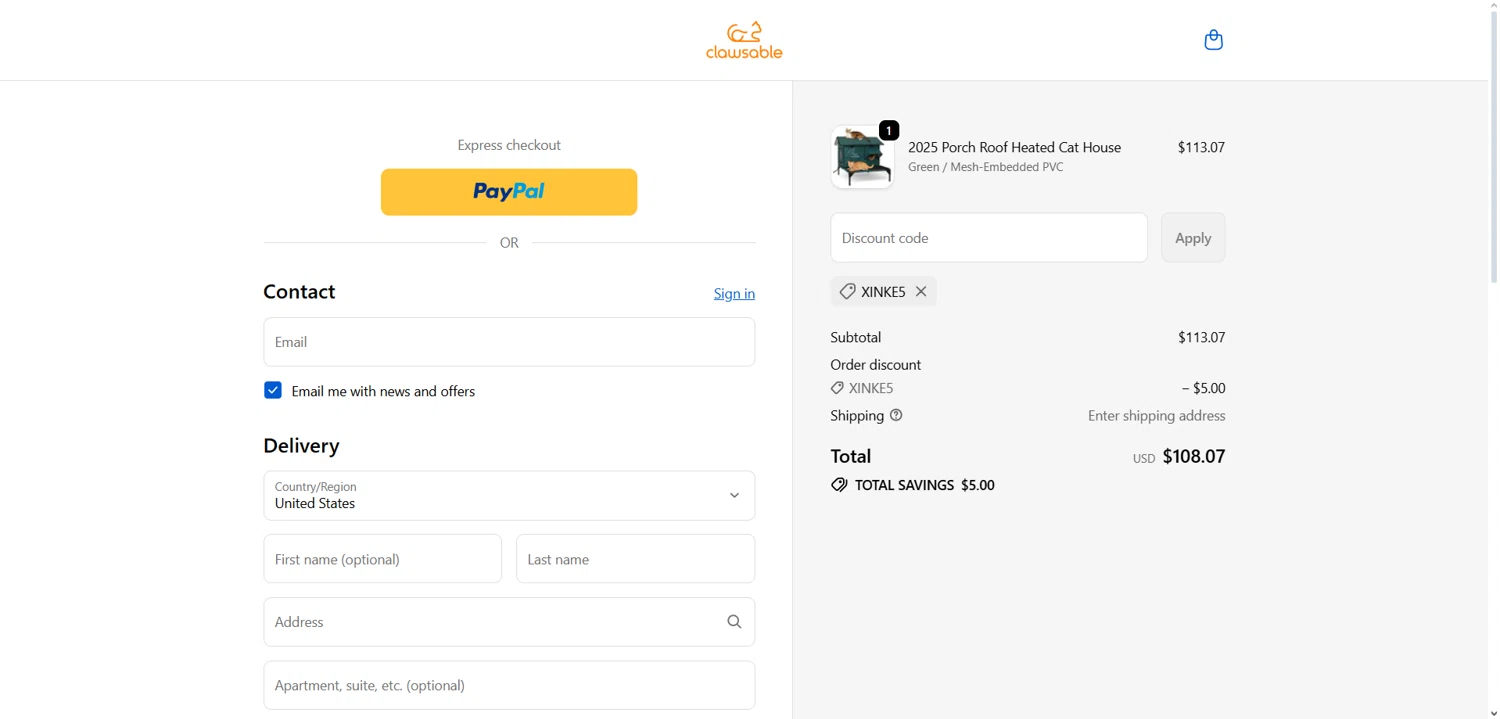Click the cat house product thumbnail
The height and width of the screenshot is (719, 1500).
click(x=862, y=158)
